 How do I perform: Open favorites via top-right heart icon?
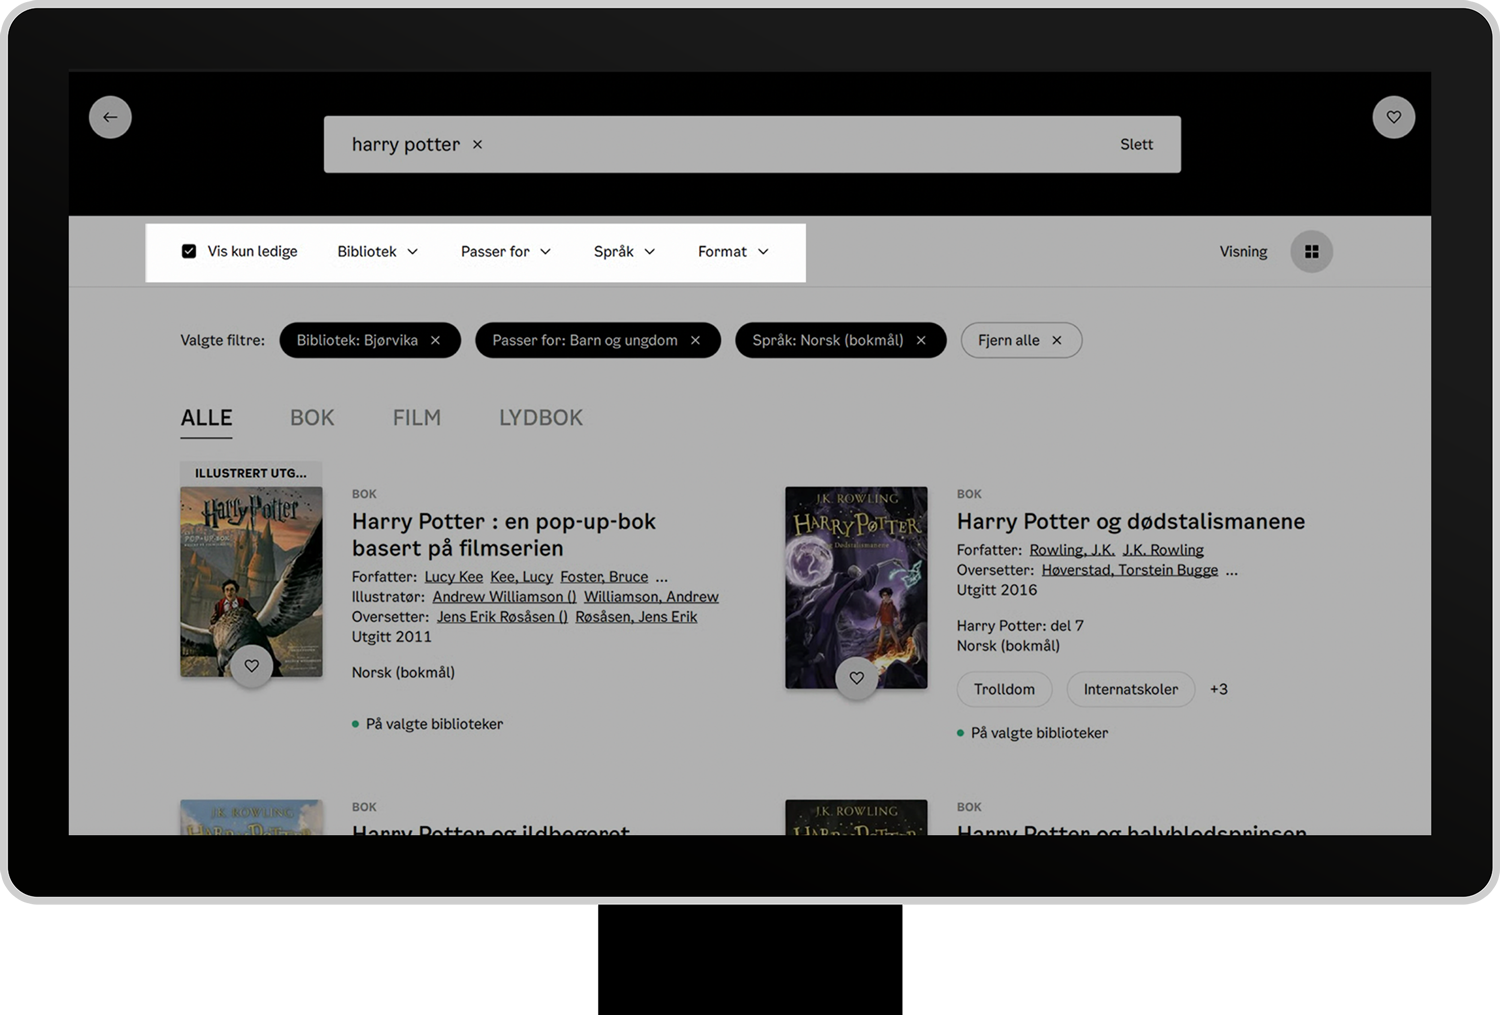1393,117
